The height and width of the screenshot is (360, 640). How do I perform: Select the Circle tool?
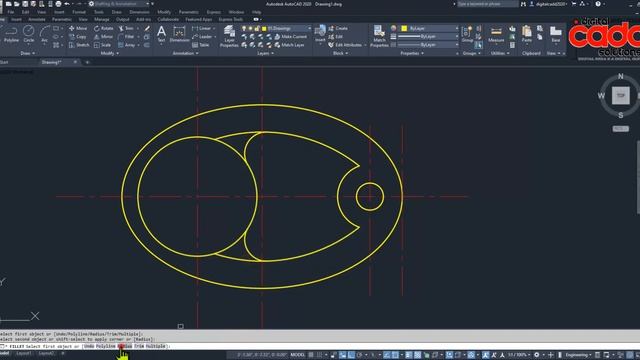[x=29, y=34]
